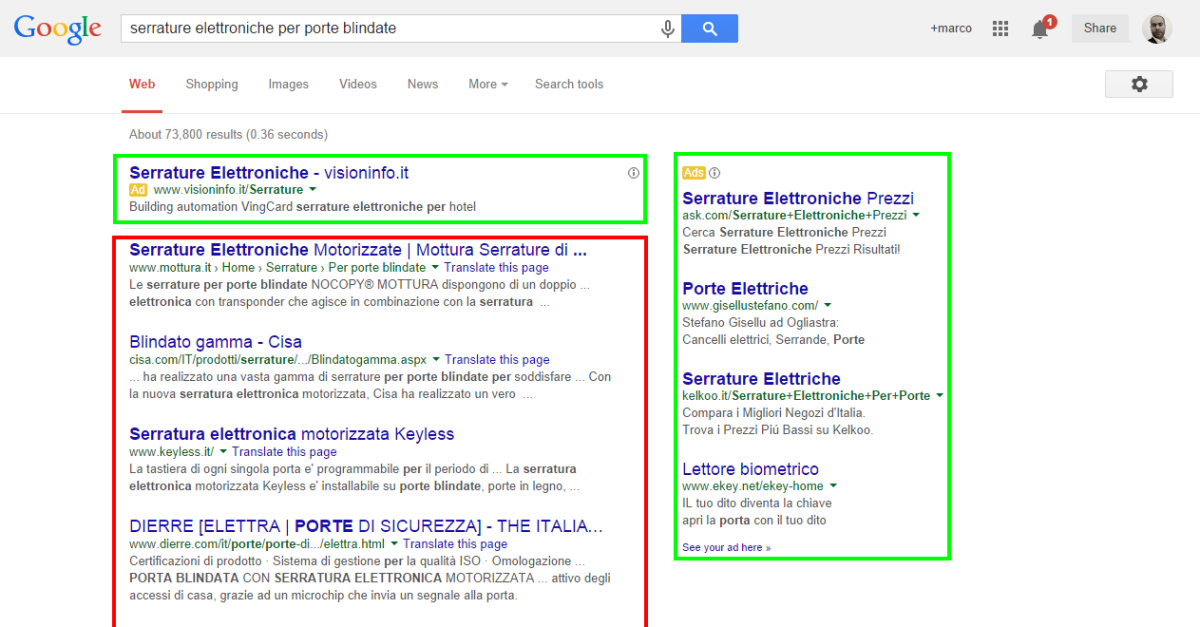Switch to the Videos tab

[358, 85]
